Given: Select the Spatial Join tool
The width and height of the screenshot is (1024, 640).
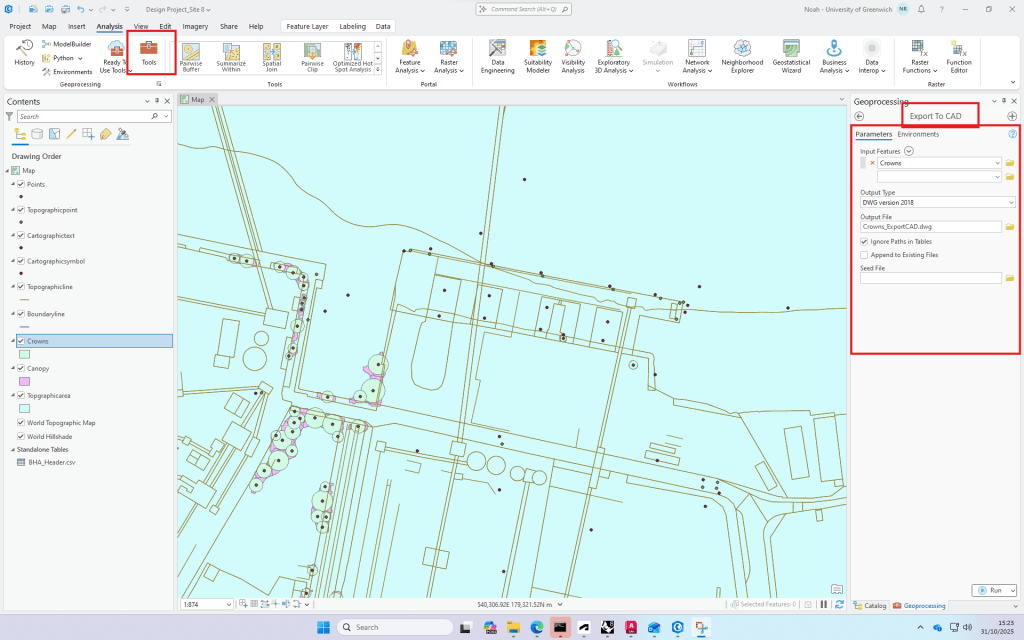Looking at the screenshot, I should pyautogui.click(x=272, y=57).
